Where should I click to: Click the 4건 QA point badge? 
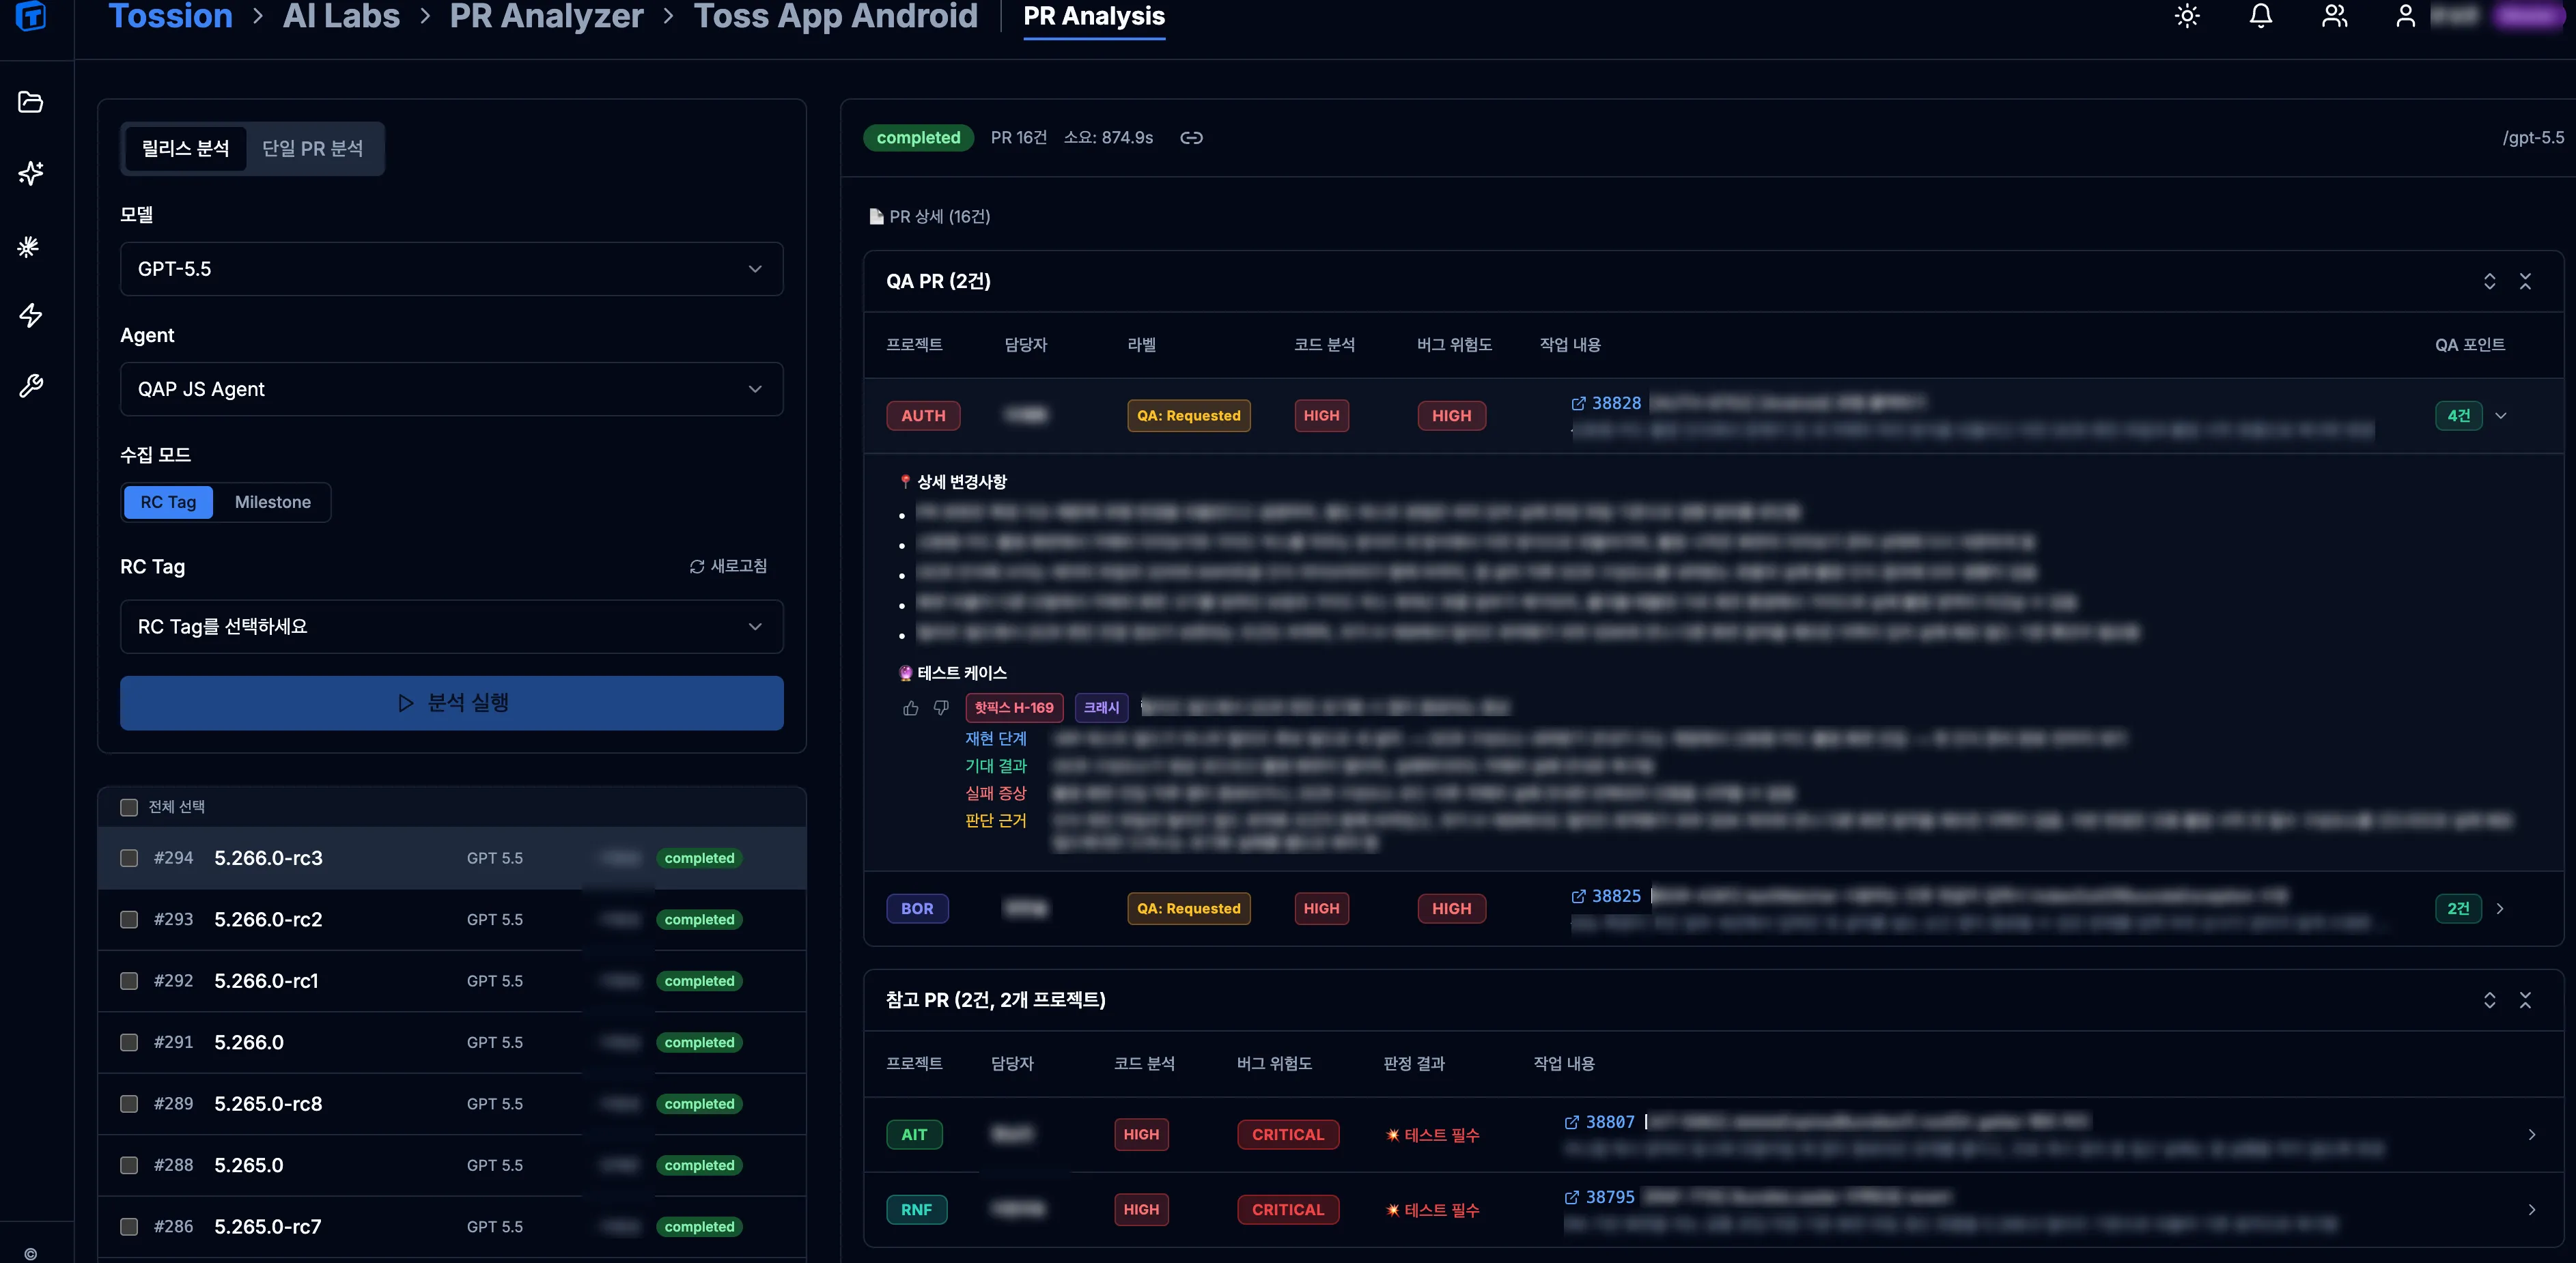pyautogui.click(x=2458, y=416)
